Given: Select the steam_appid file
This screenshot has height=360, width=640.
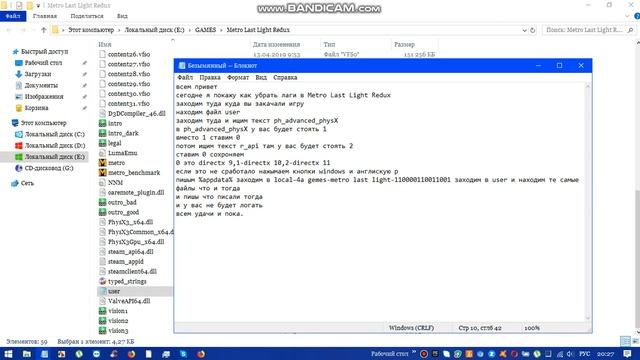Looking at the screenshot, I should [125, 262].
